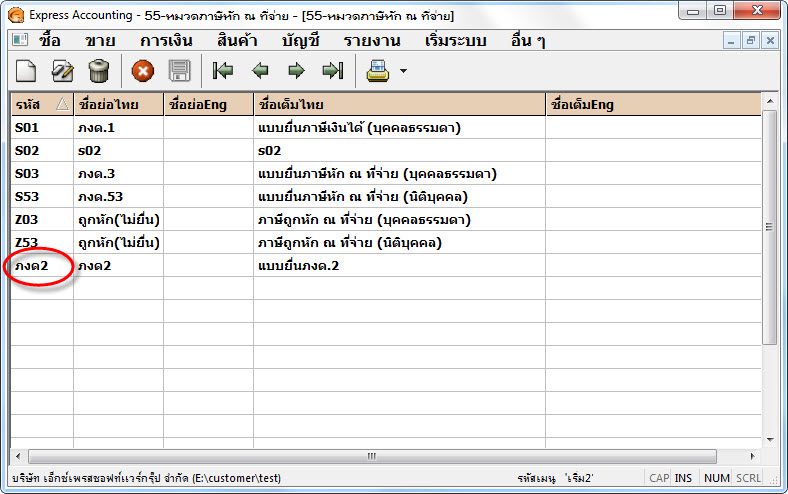Viewport: 788px width, 494px height.
Task: Click the save floppy disk icon
Action: 179,71
